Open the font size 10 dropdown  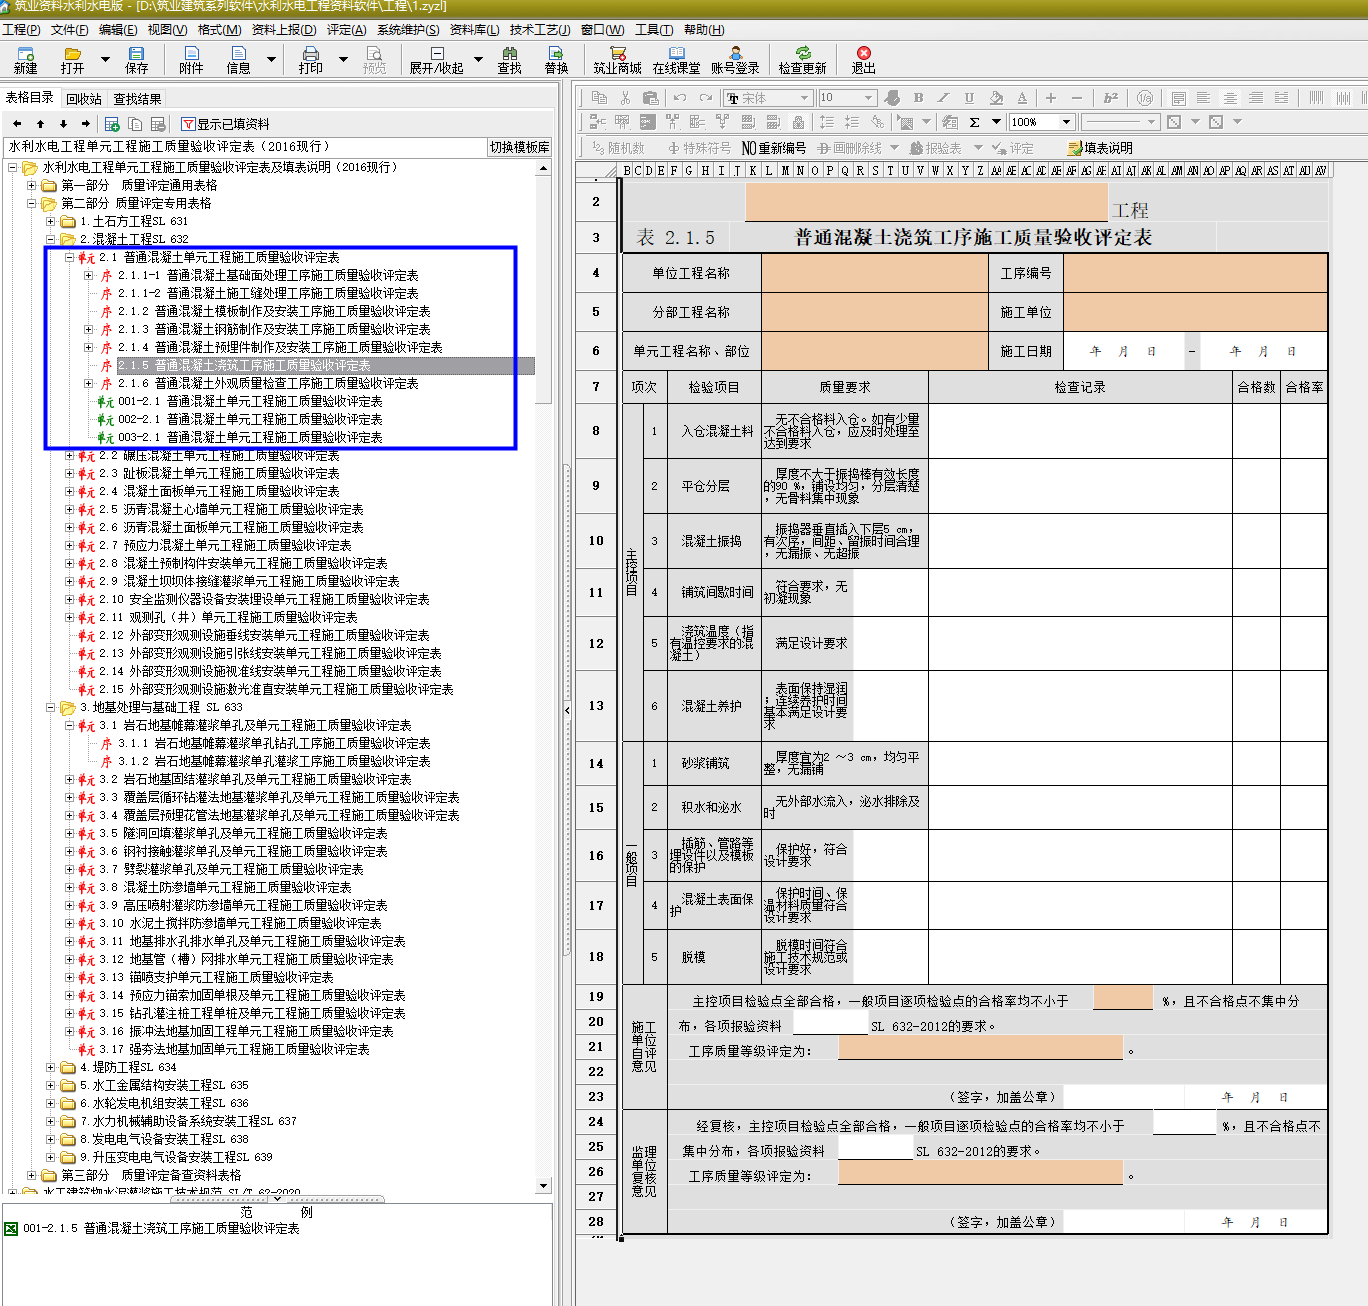point(868,98)
